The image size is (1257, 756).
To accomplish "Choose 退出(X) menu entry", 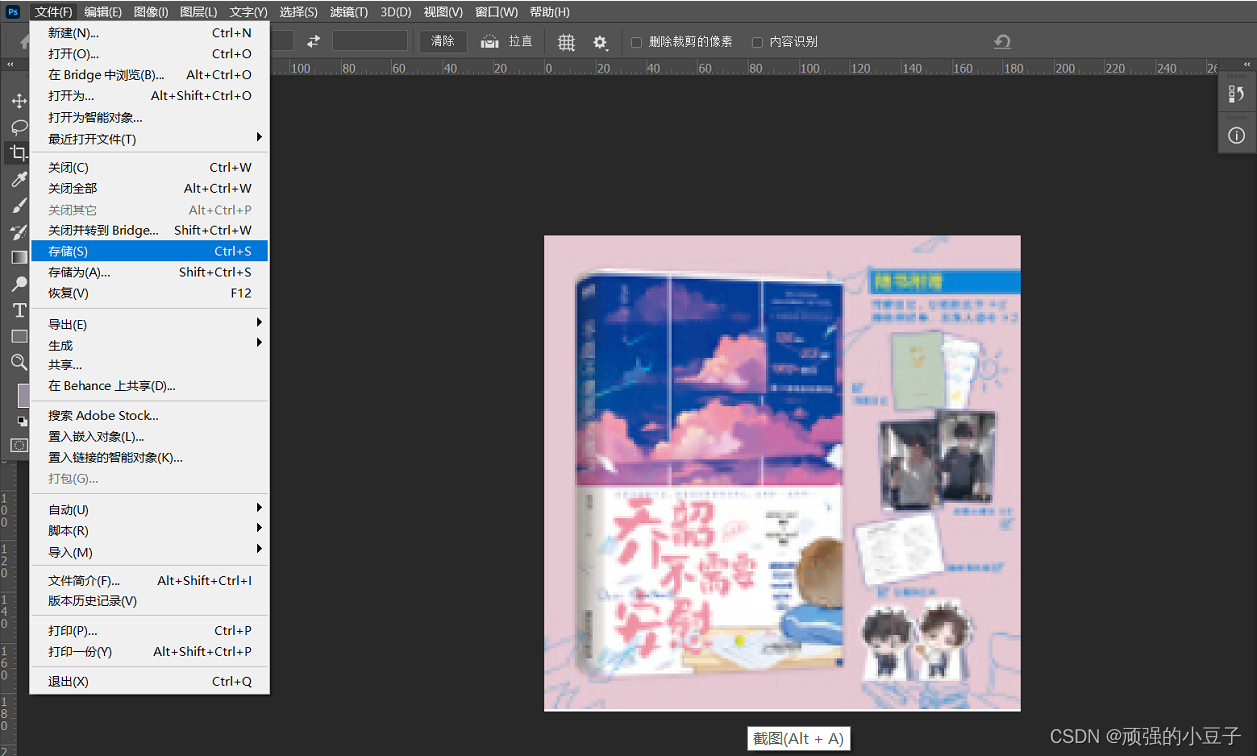I will click(150, 681).
